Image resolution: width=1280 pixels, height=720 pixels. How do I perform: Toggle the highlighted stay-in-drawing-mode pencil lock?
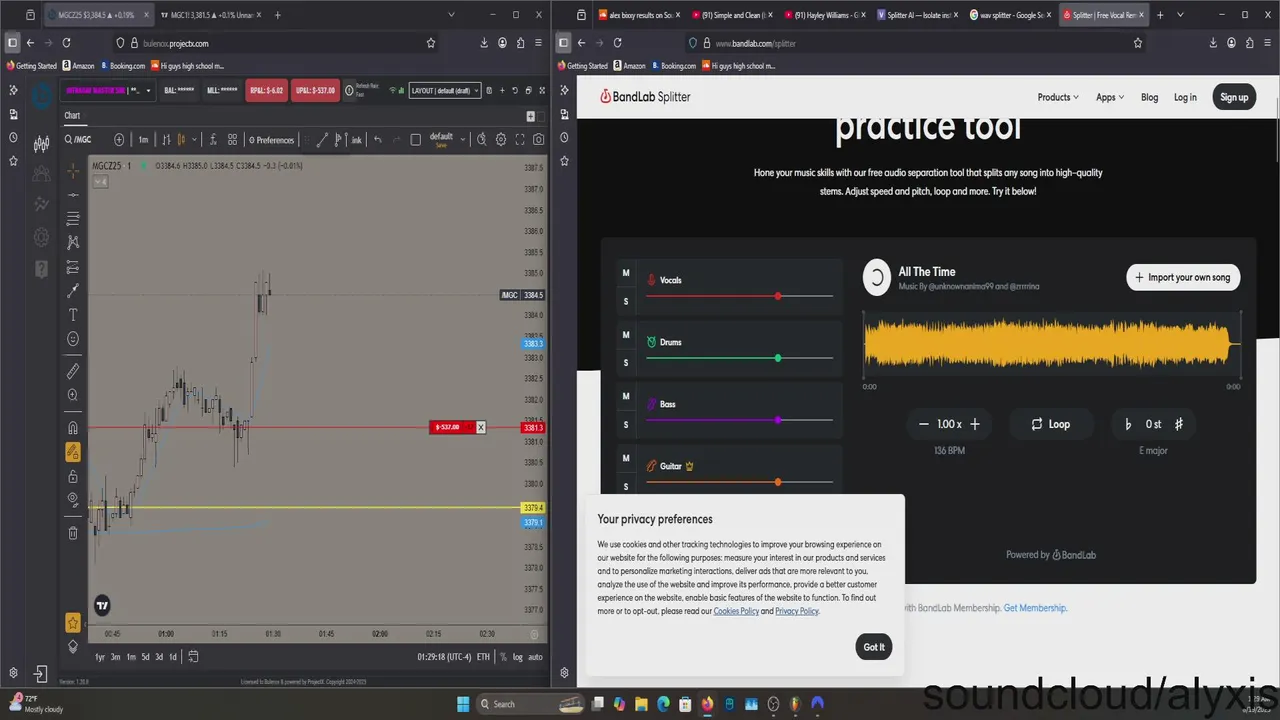(x=73, y=452)
